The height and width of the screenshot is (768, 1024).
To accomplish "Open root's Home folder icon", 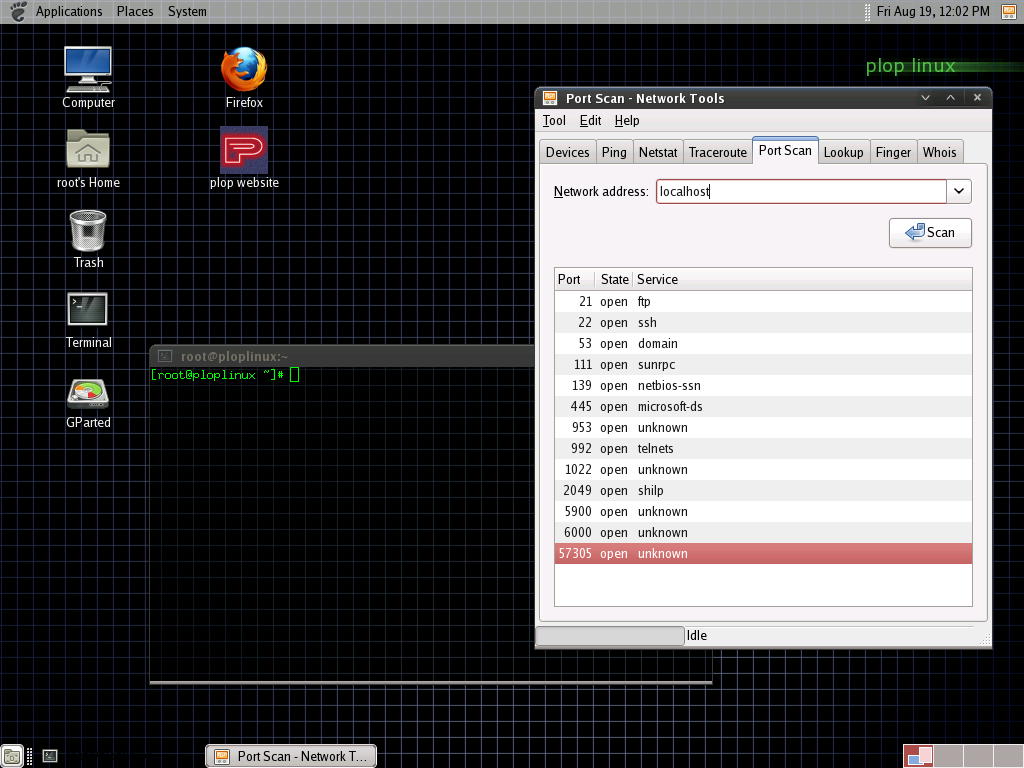I will point(88,158).
